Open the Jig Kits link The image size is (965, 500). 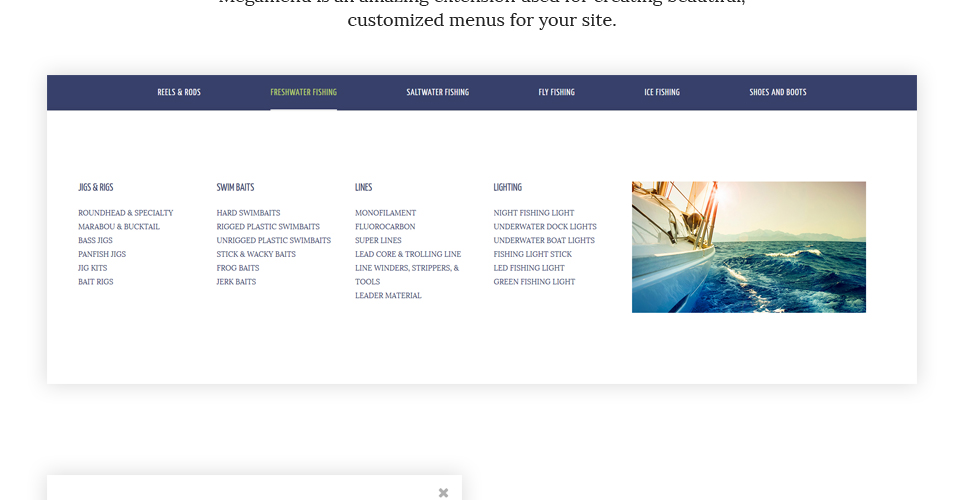[92, 268]
